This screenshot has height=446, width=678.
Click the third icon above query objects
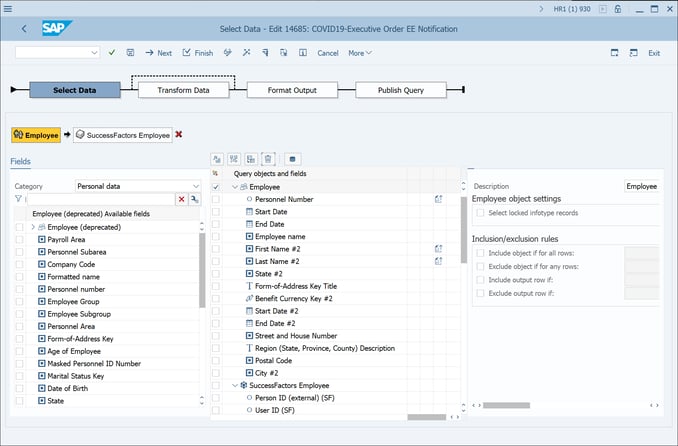point(251,159)
